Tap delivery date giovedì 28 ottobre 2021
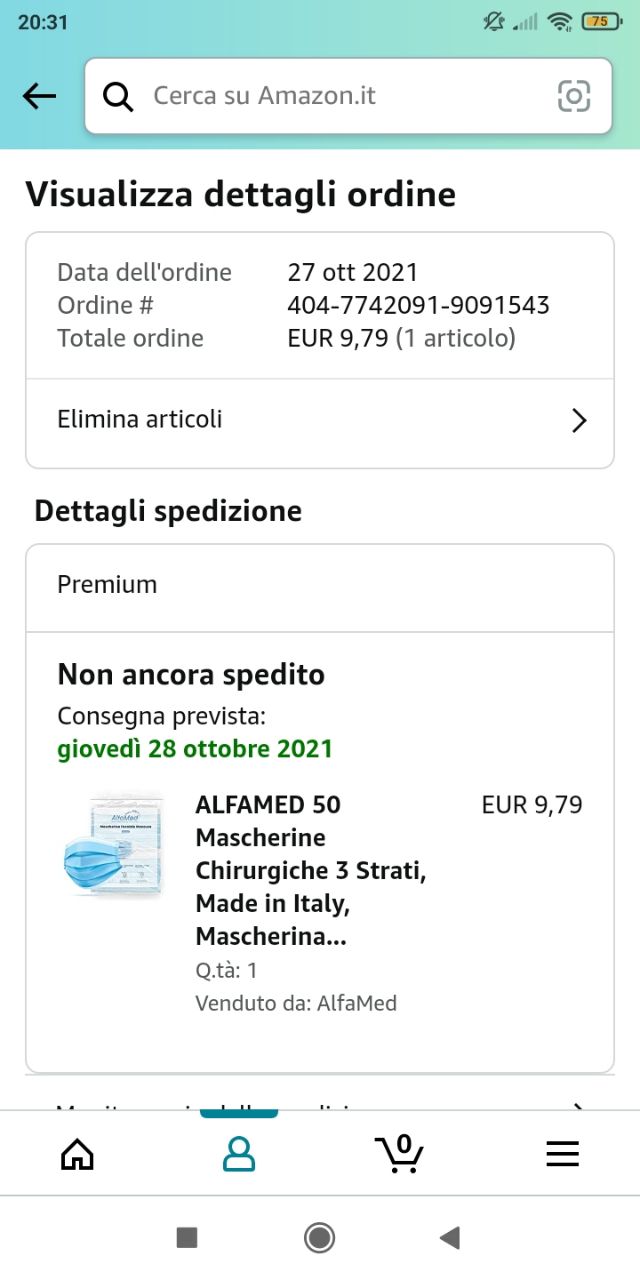This screenshot has height=1280, width=640. (195, 748)
